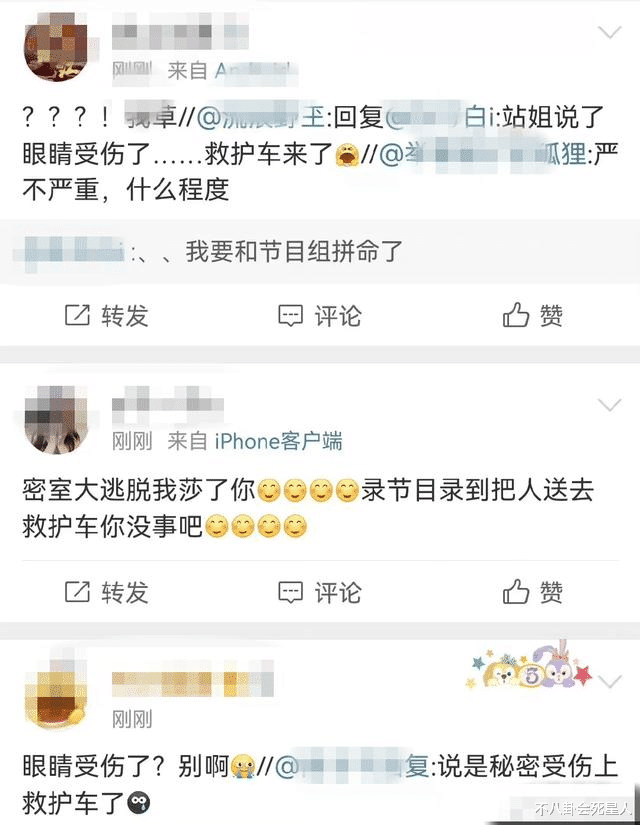Expand the second post's chevron menu
This screenshot has height=825, width=640.
point(610,405)
